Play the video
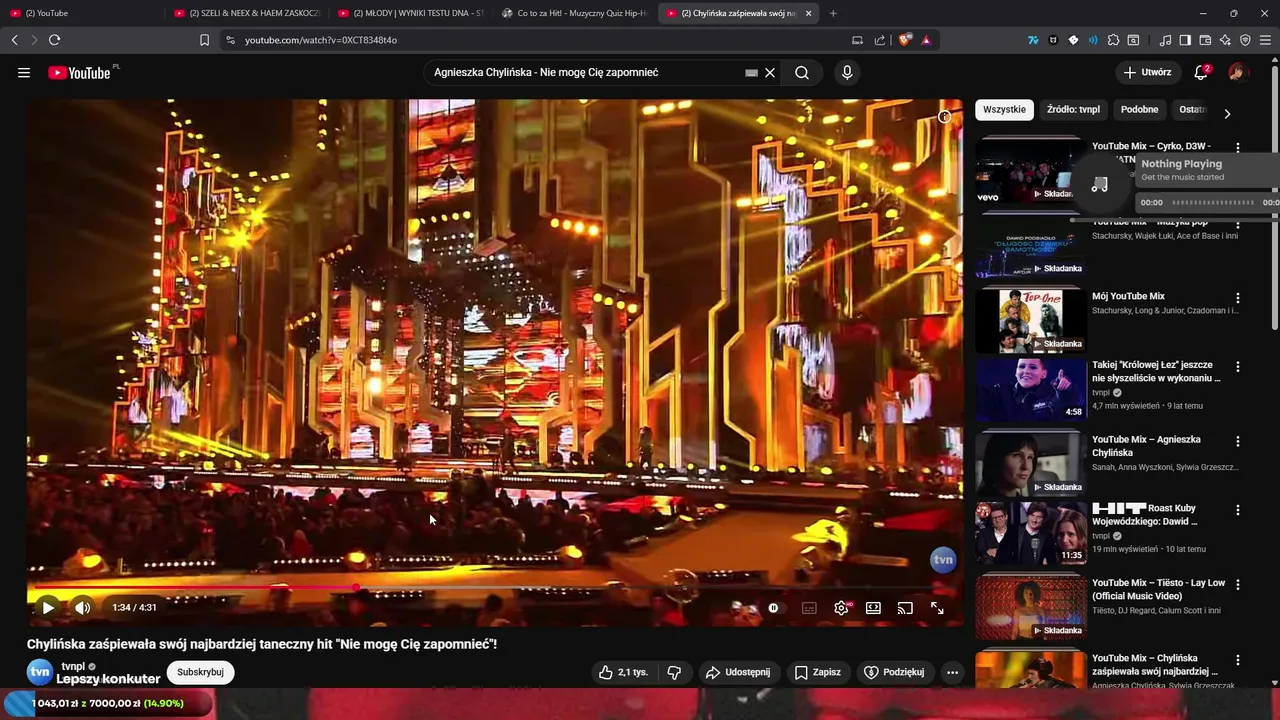1280x720 pixels. (x=47, y=607)
